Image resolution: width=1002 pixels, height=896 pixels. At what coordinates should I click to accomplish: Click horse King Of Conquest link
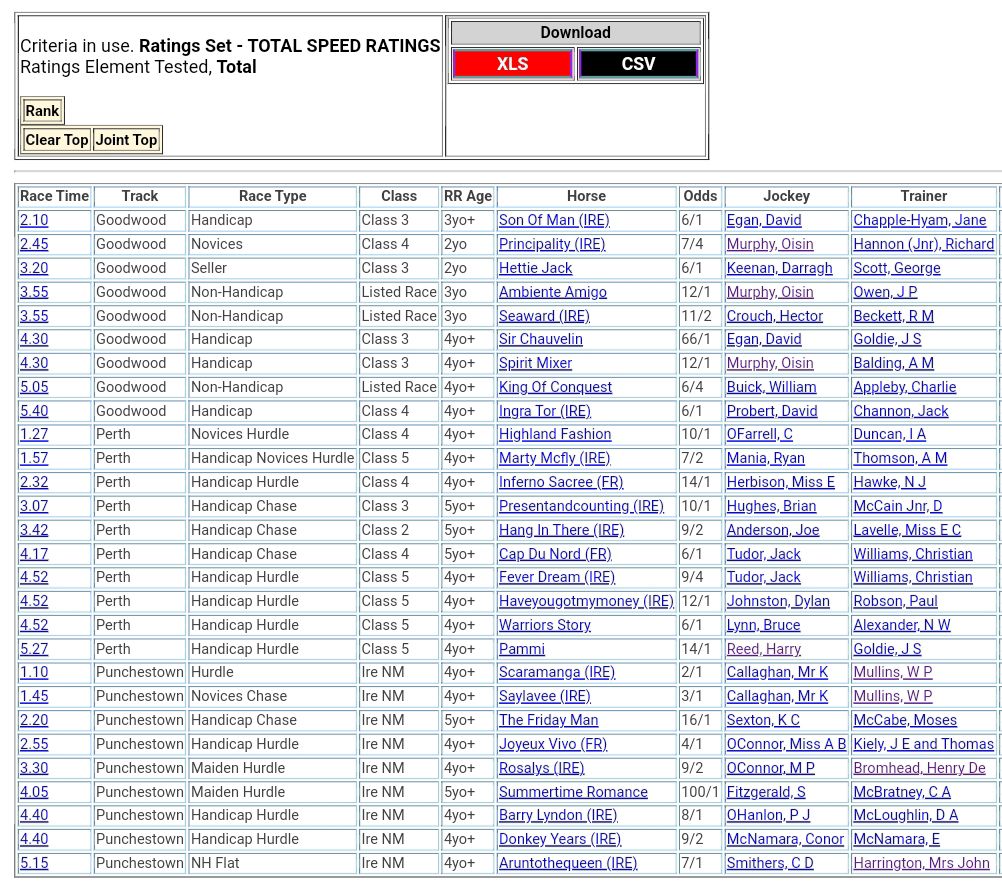point(555,387)
